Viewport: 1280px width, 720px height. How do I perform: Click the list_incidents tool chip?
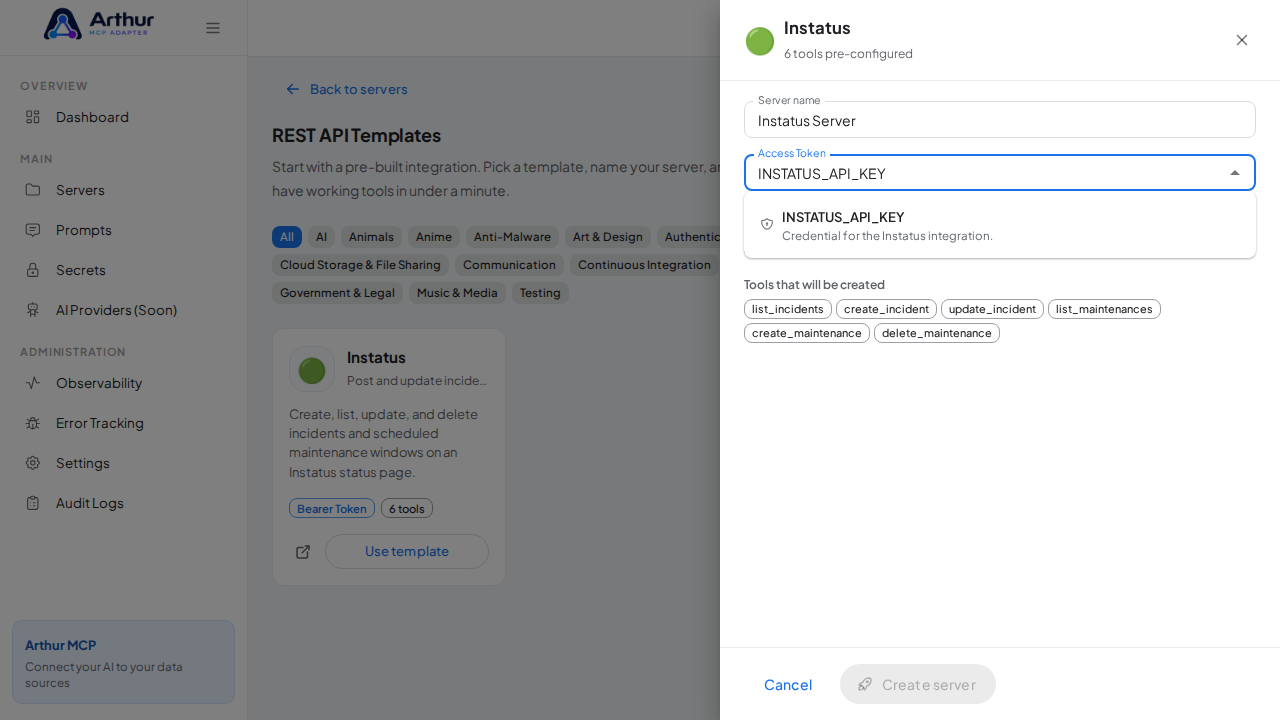coord(788,309)
